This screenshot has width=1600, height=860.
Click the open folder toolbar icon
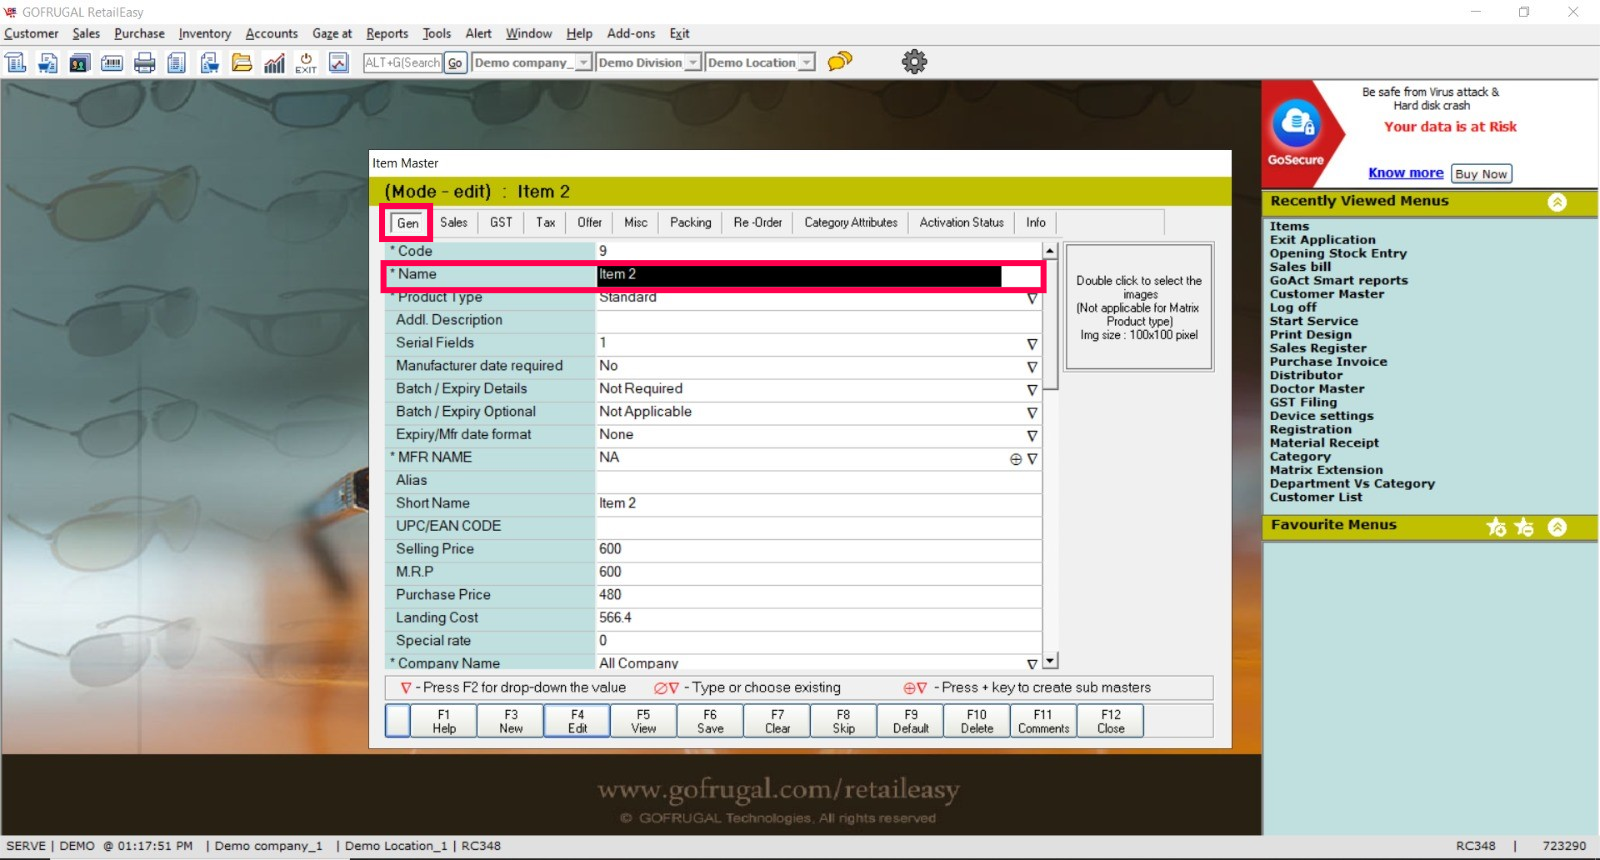click(x=242, y=63)
